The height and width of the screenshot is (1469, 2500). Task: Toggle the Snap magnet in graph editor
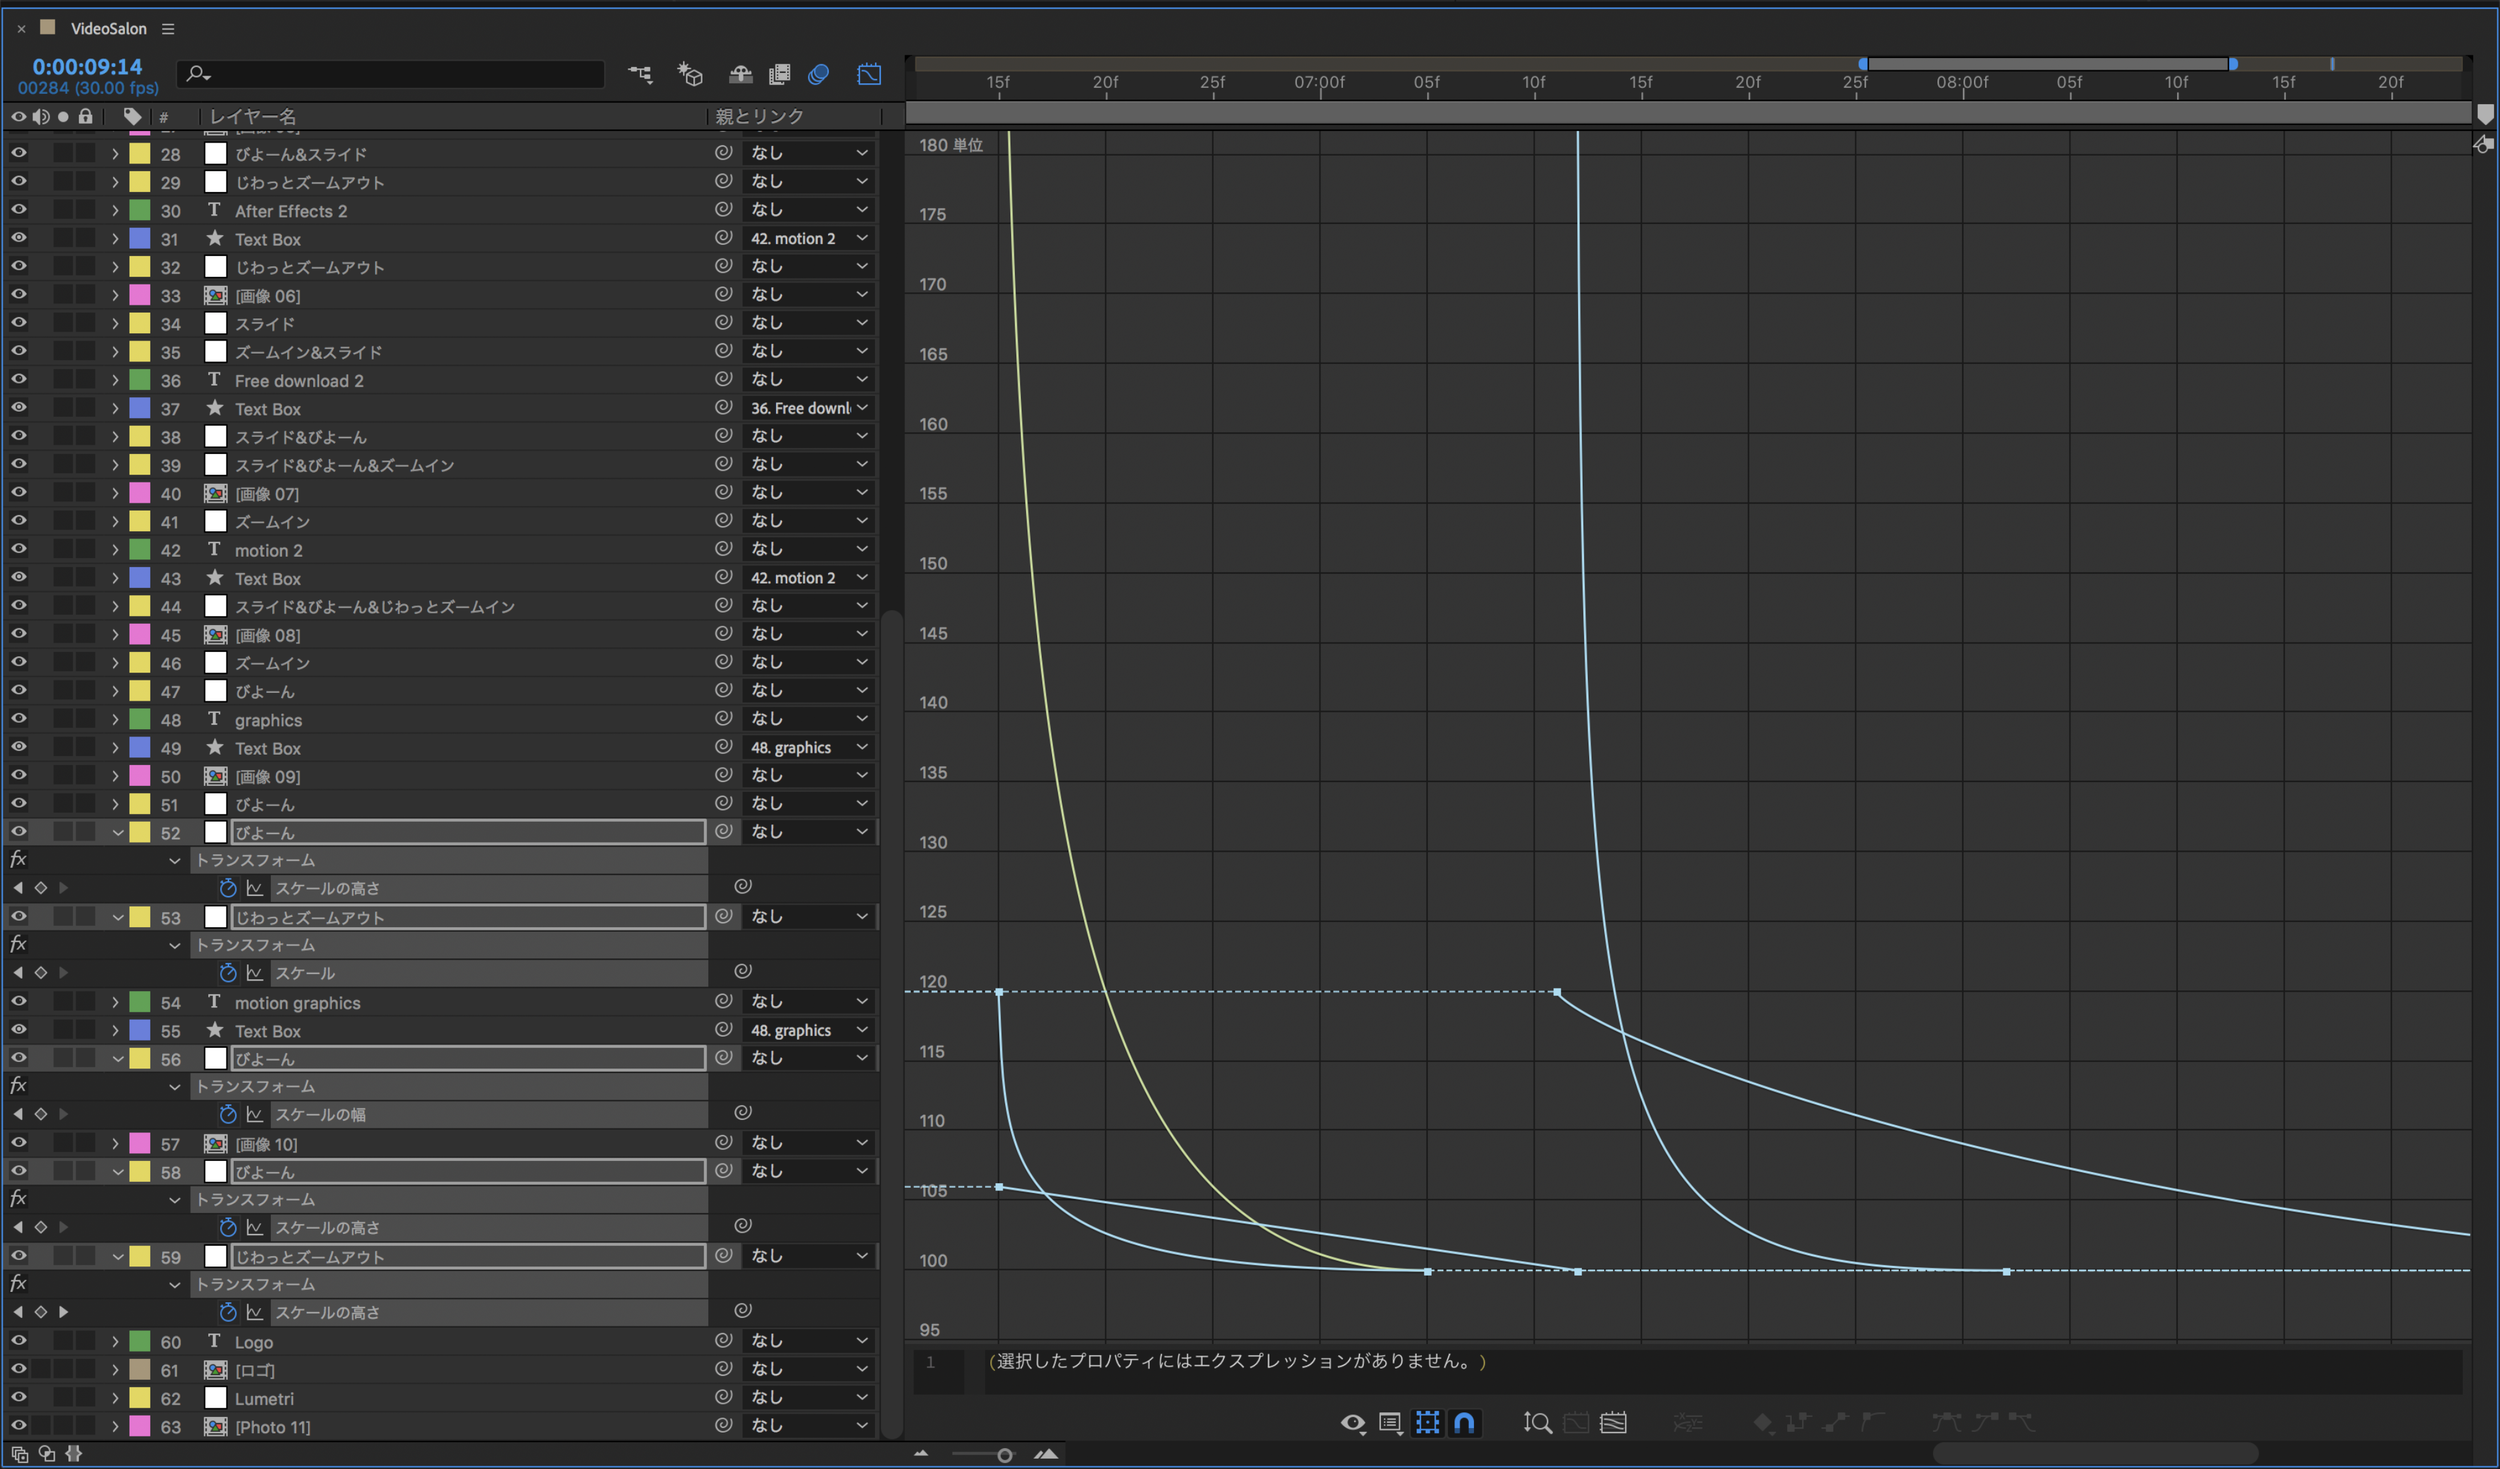point(1464,1422)
